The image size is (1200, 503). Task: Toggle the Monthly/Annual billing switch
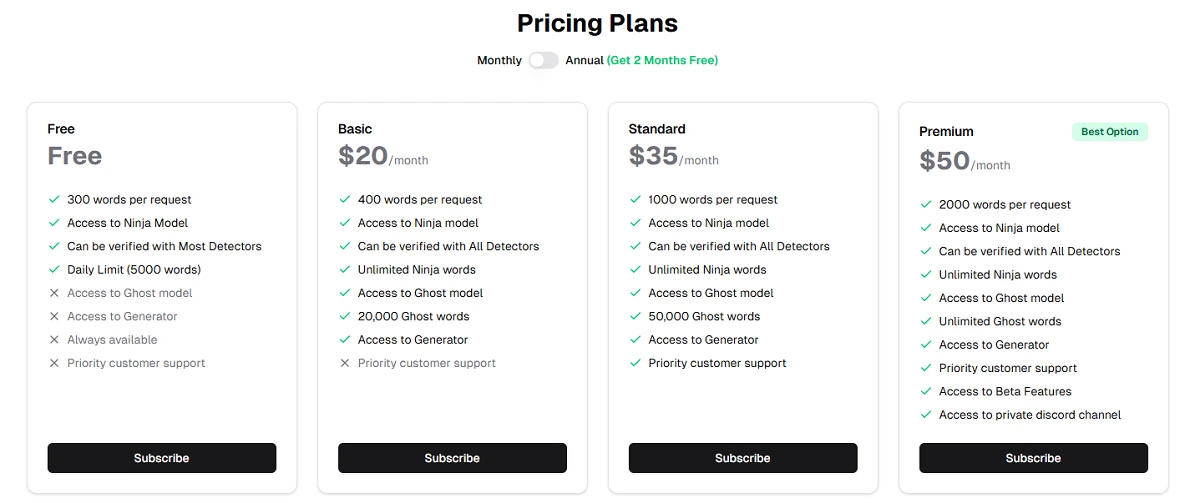pos(543,60)
